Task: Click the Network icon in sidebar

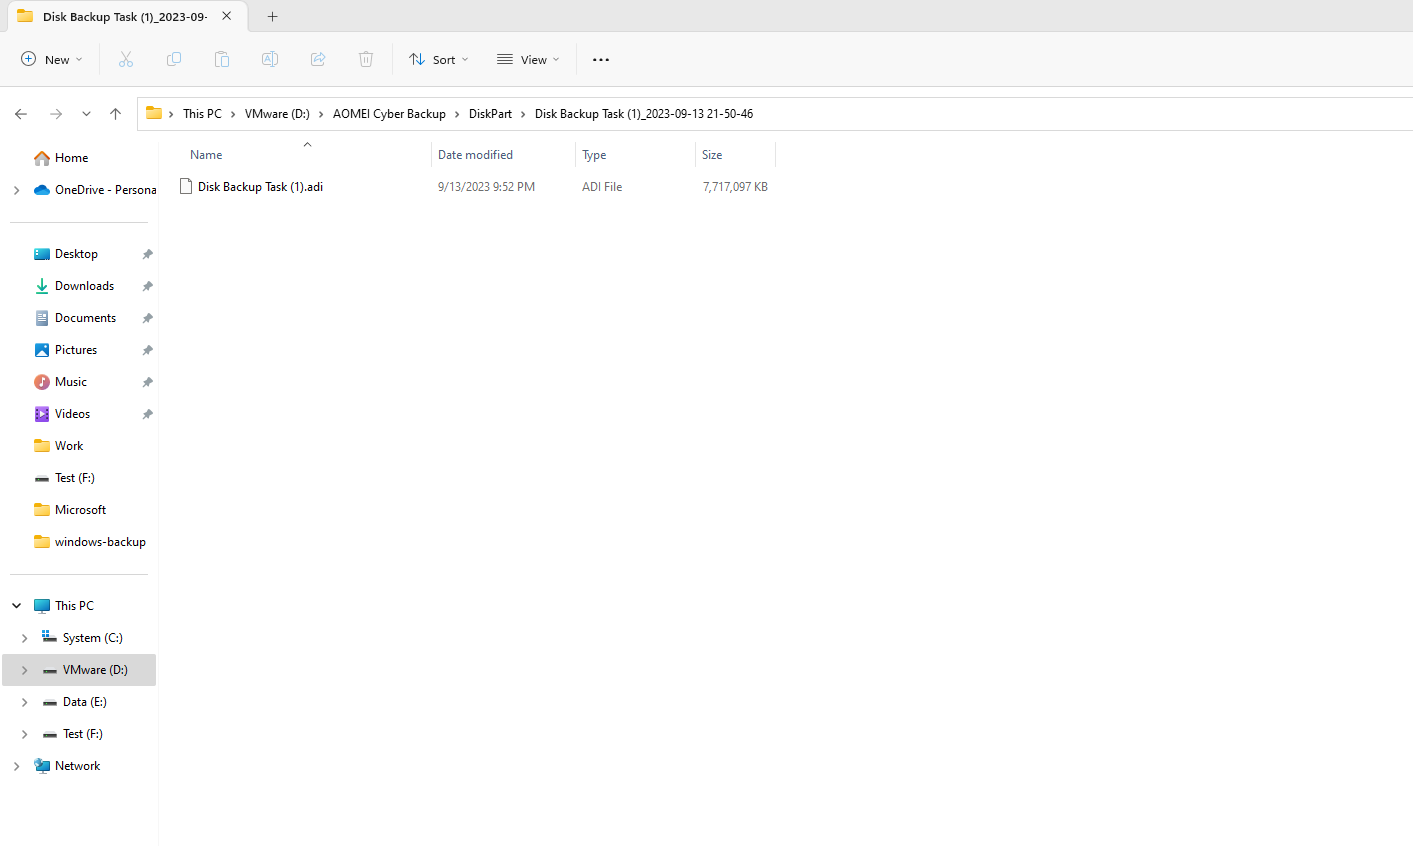Action: [42, 766]
